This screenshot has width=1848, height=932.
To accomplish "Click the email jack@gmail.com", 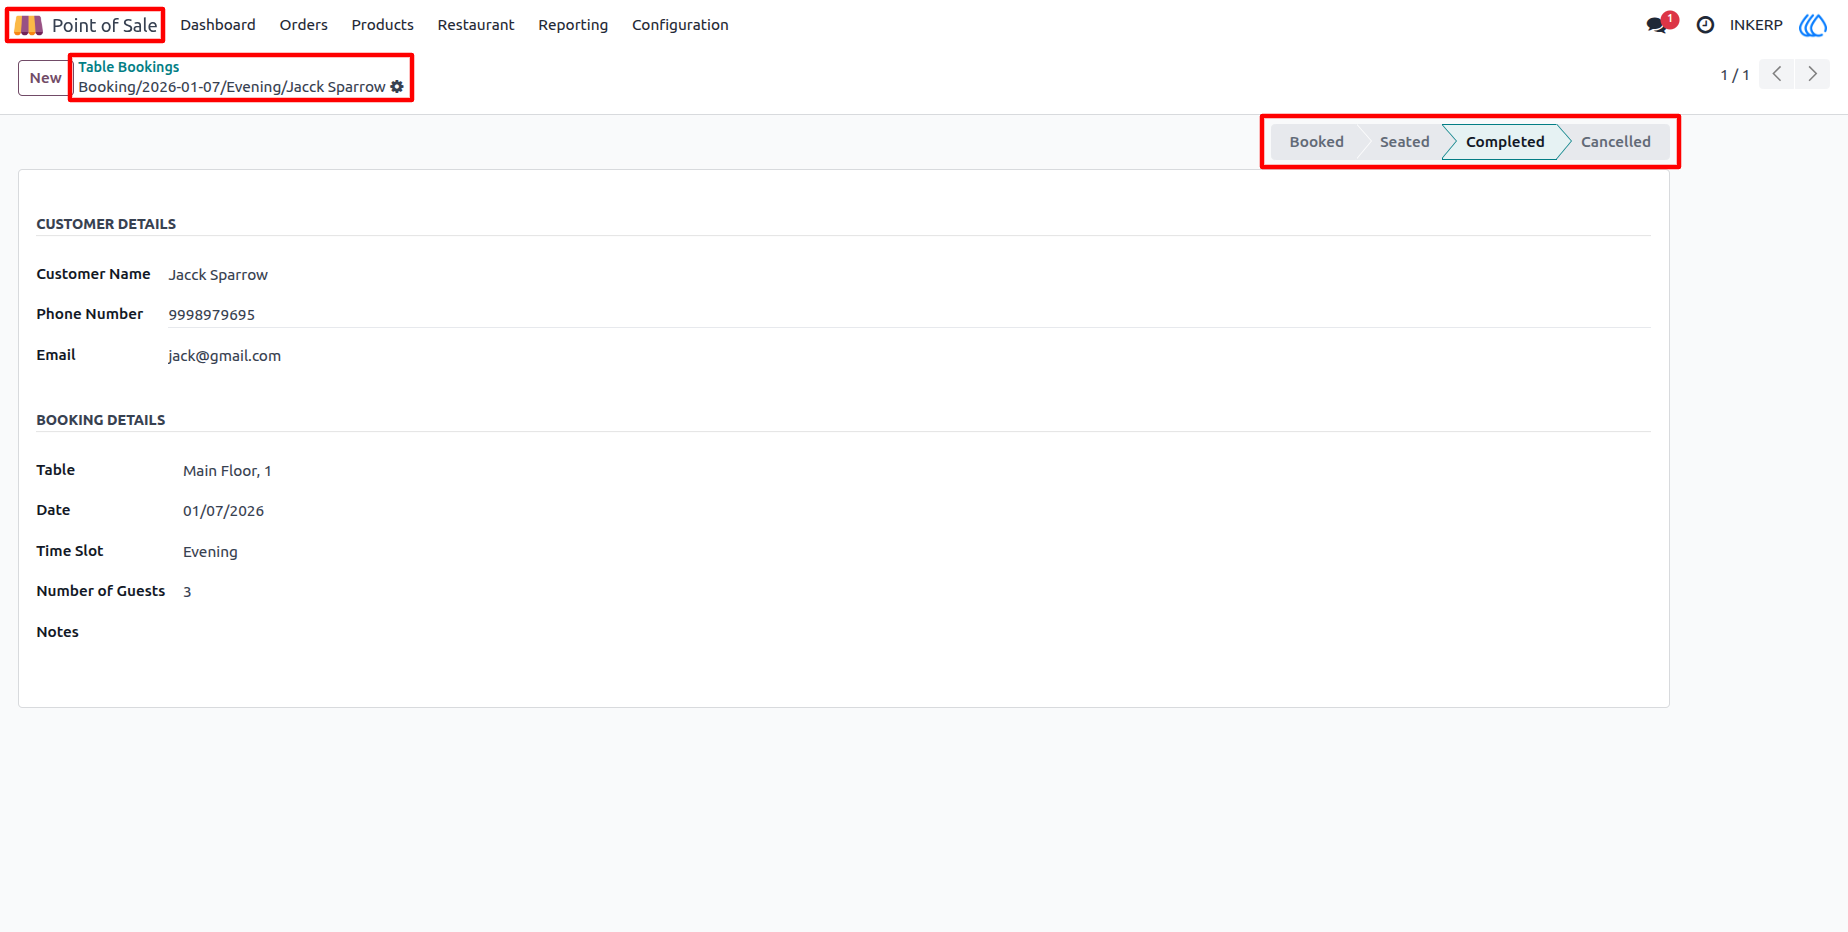I will (x=224, y=356).
